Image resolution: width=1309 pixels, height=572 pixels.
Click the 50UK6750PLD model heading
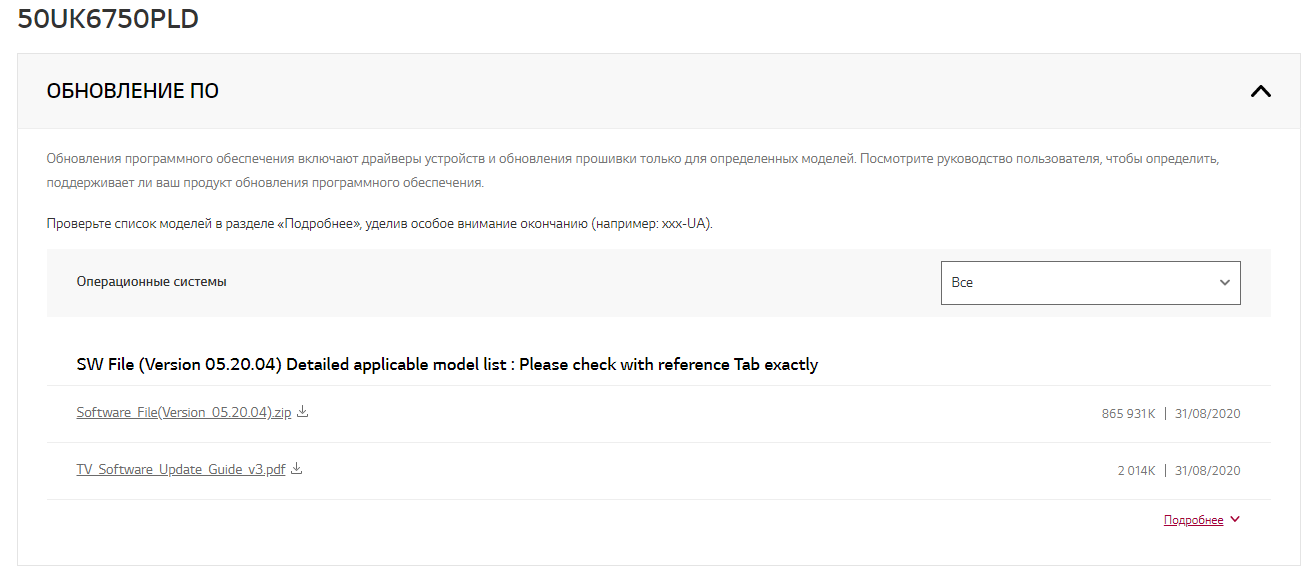click(108, 19)
